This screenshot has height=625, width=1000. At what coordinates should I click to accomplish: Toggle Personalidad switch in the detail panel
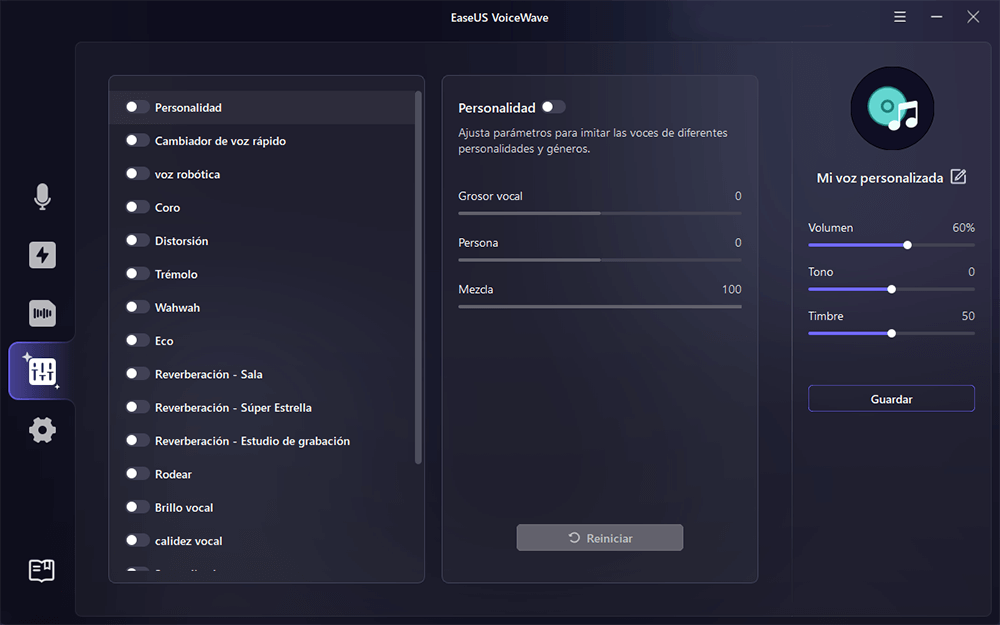pyautogui.click(x=553, y=107)
